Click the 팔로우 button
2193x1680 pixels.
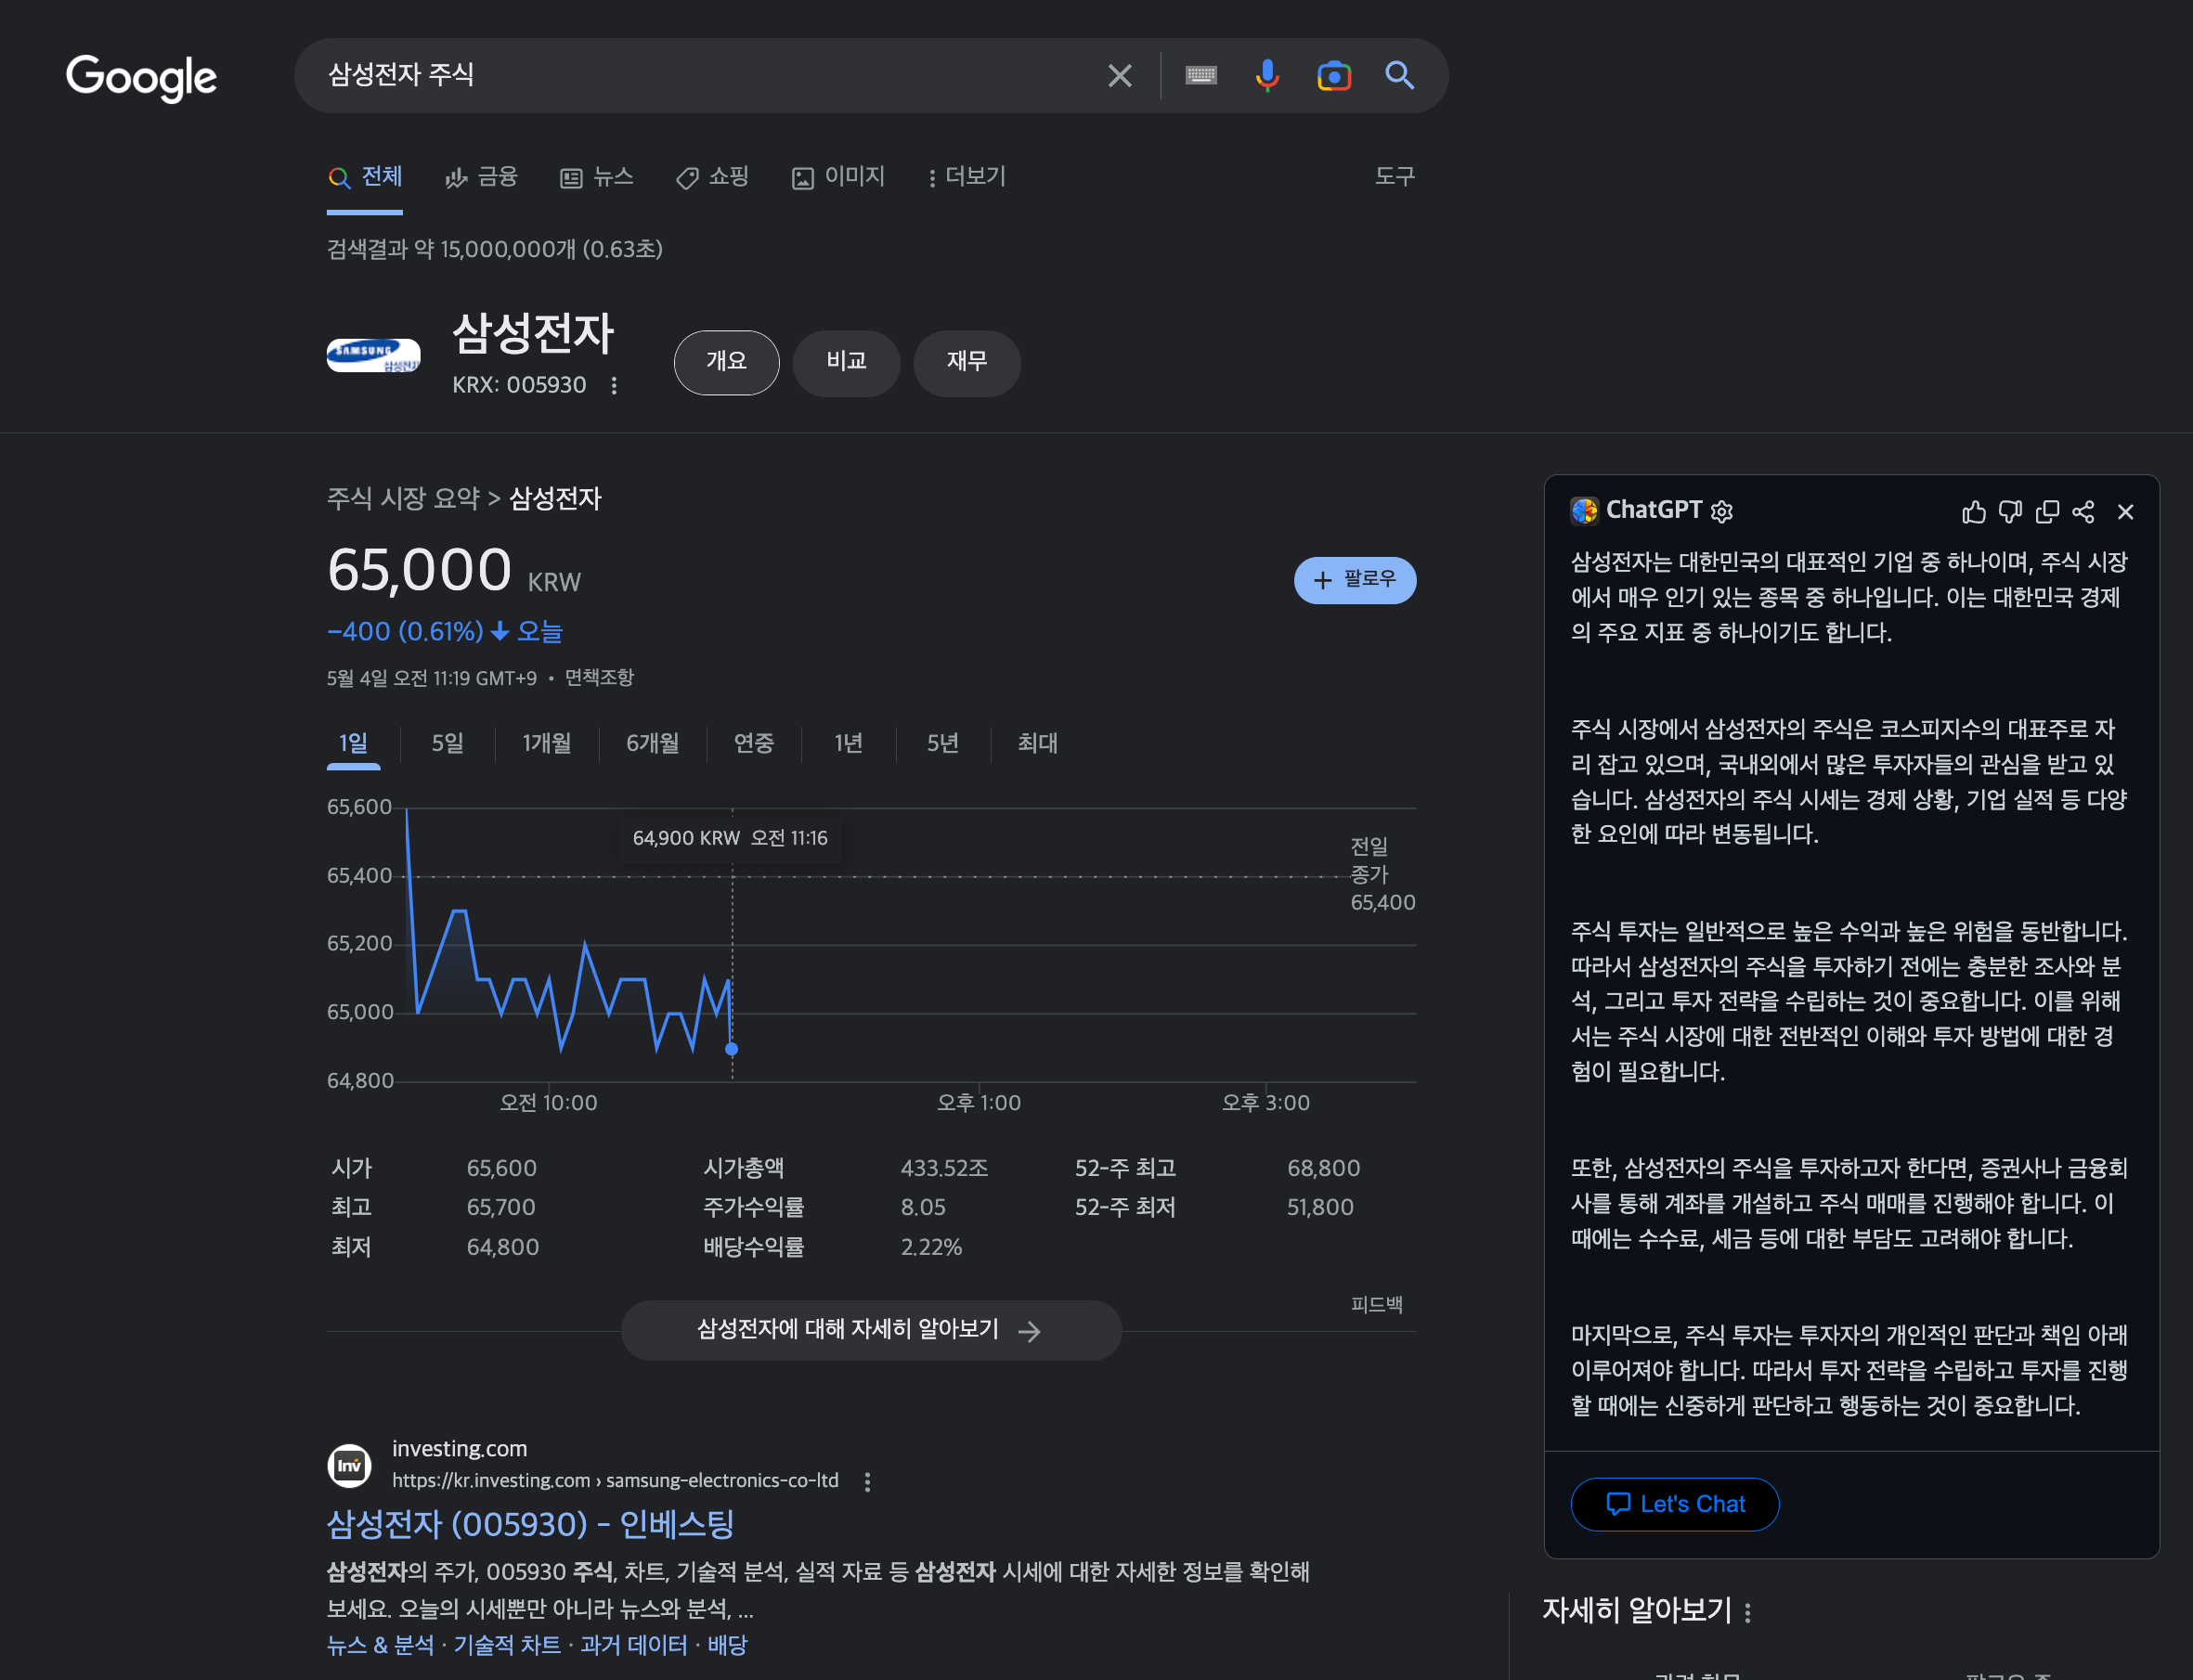pyautogui.click(x=1354, y=580)
